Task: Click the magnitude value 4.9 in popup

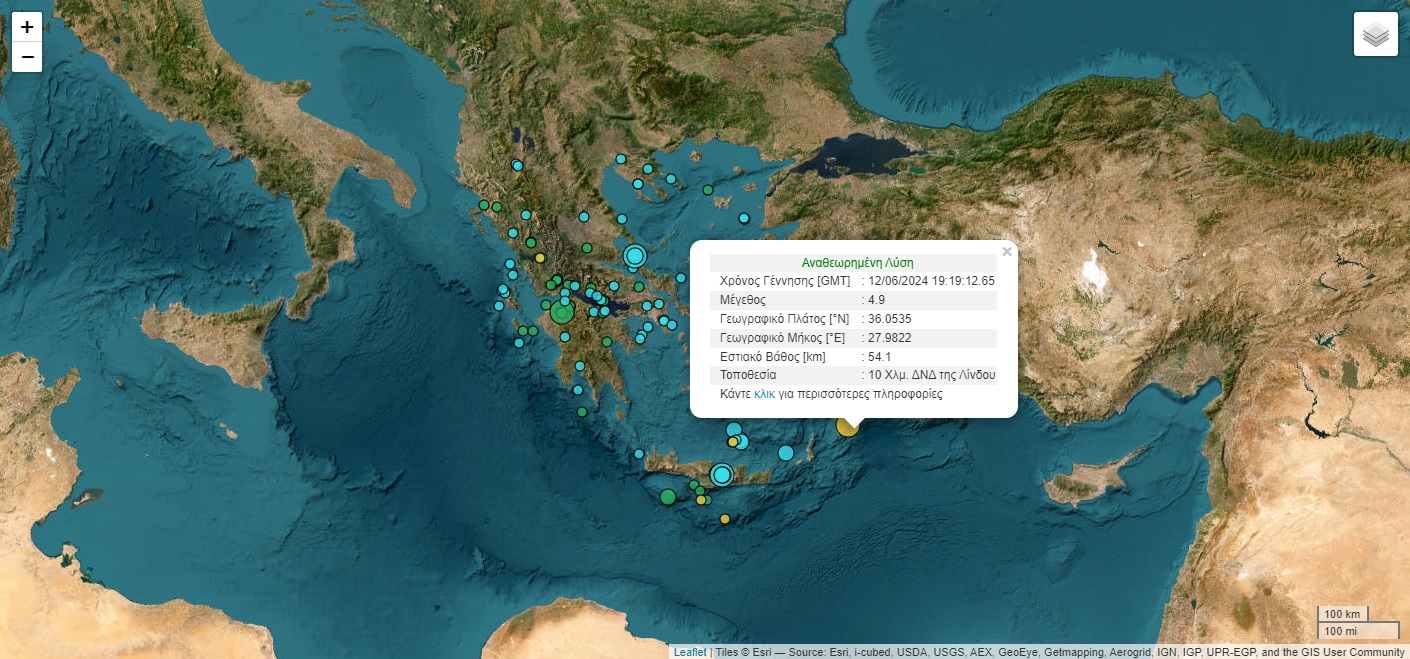Action: point(877,299)
